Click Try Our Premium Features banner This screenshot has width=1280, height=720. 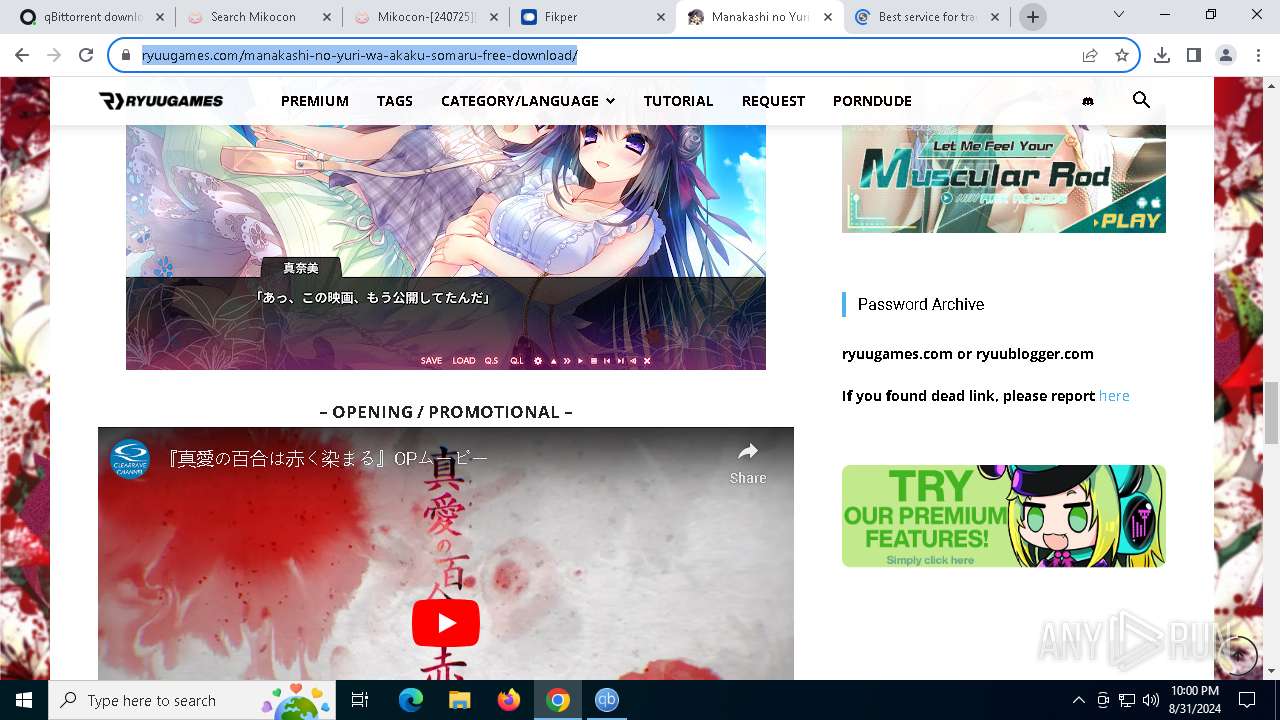[x=1004, y=516]
